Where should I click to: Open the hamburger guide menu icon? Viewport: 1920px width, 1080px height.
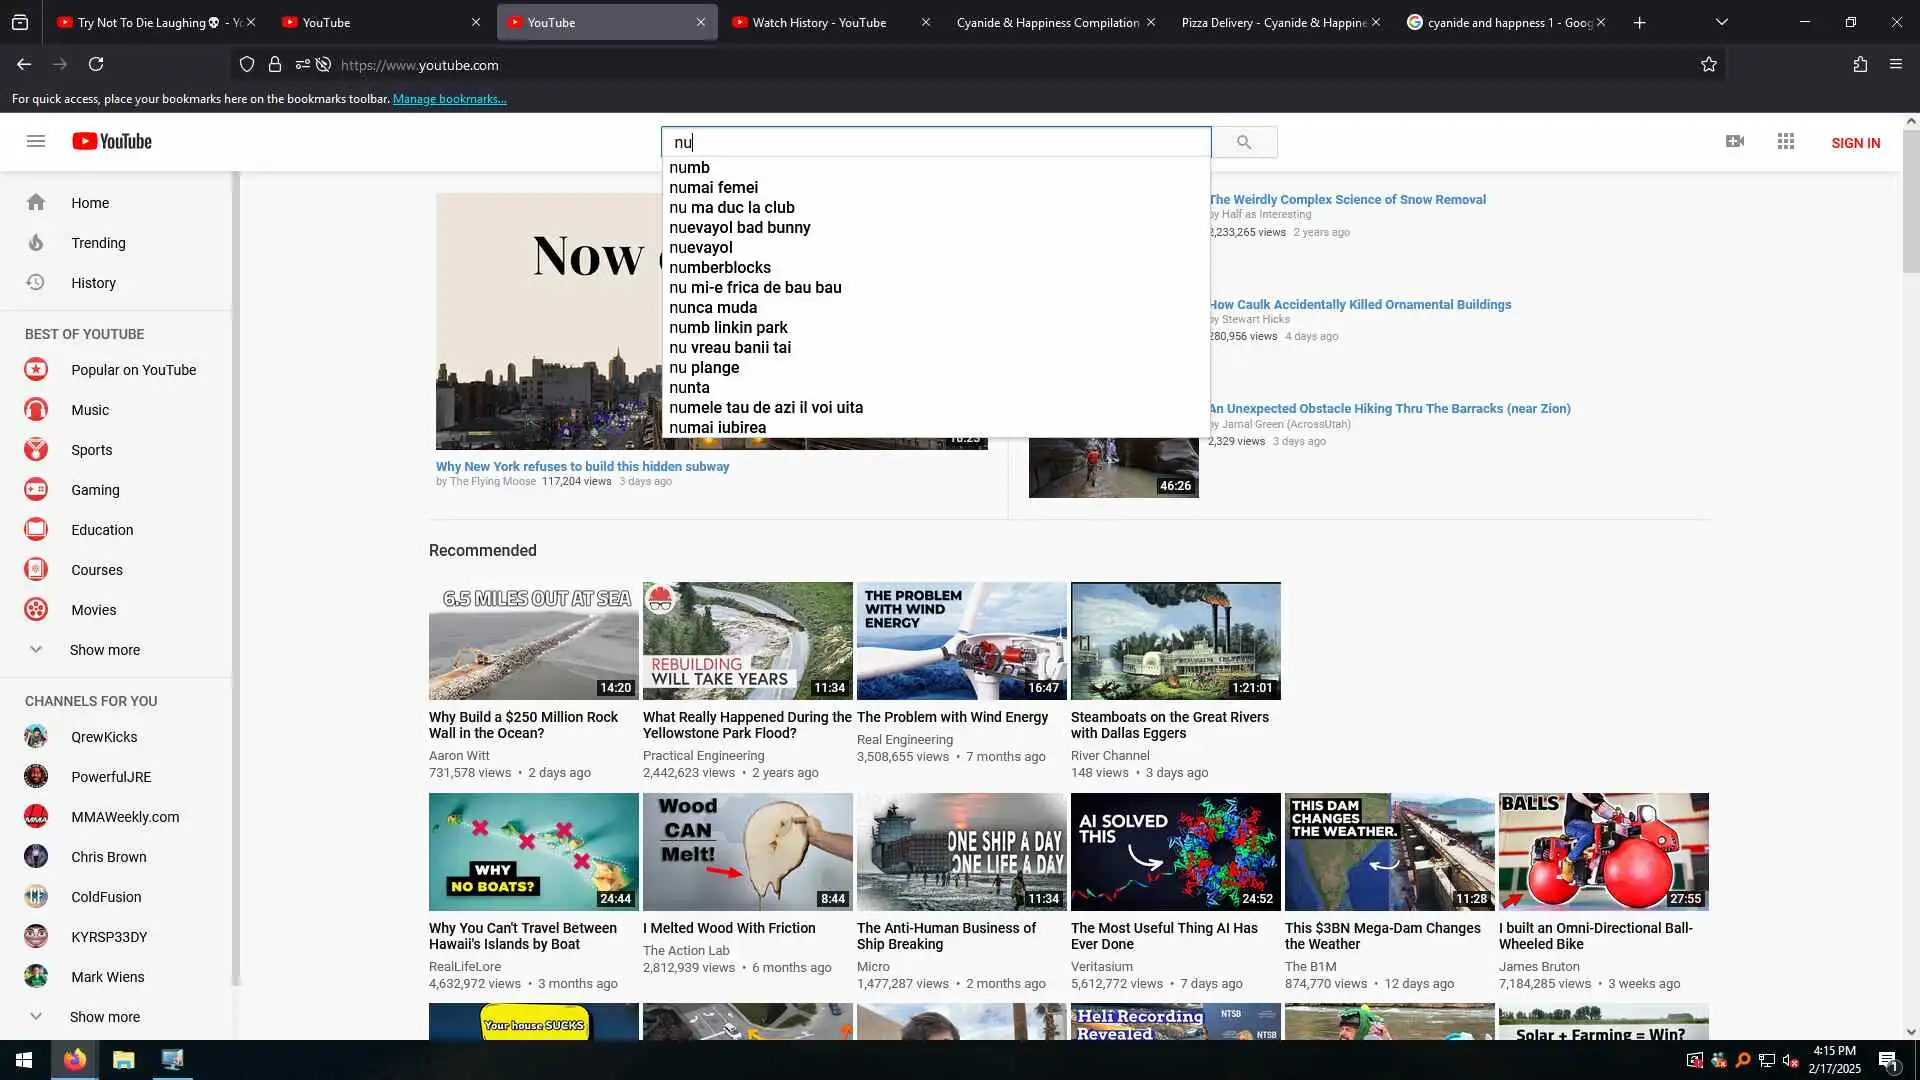click(36, 141)
